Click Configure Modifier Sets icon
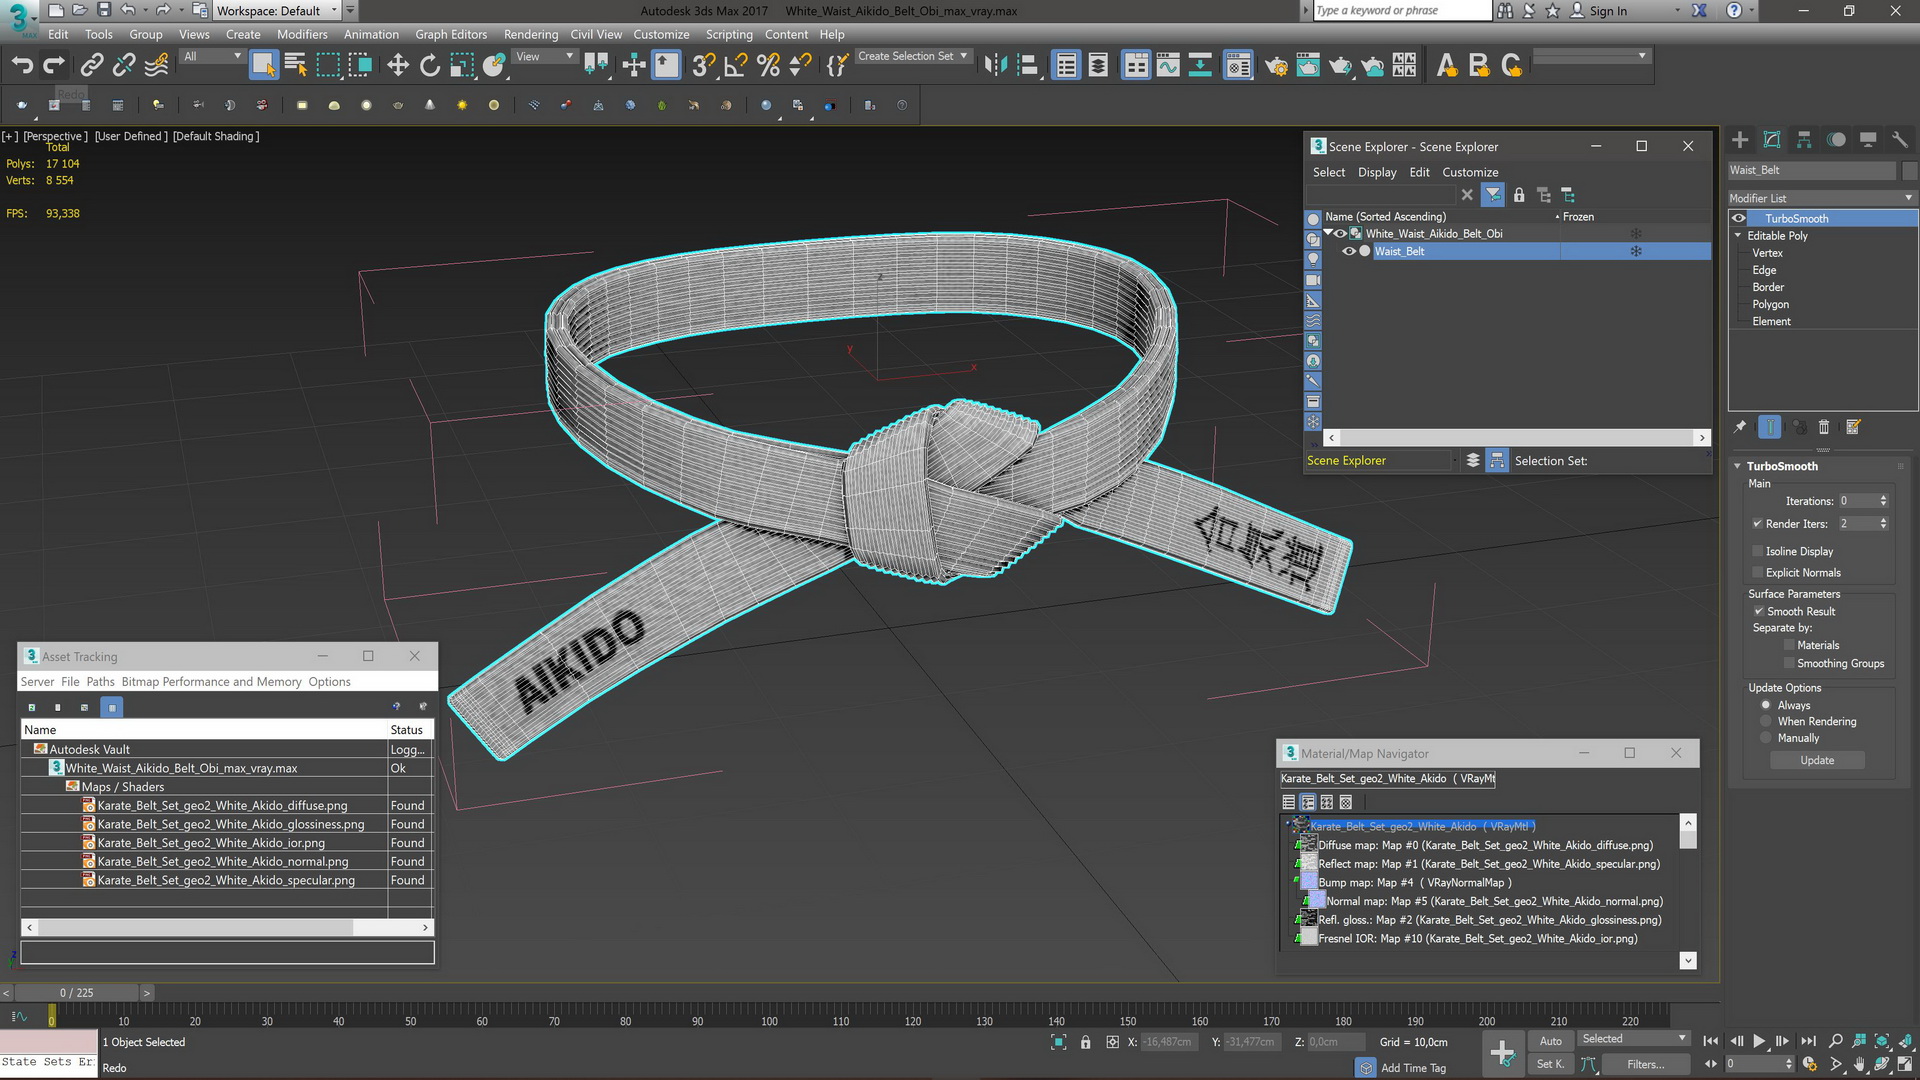Screen dimensions: 1920x1080 coord(1853,427)
